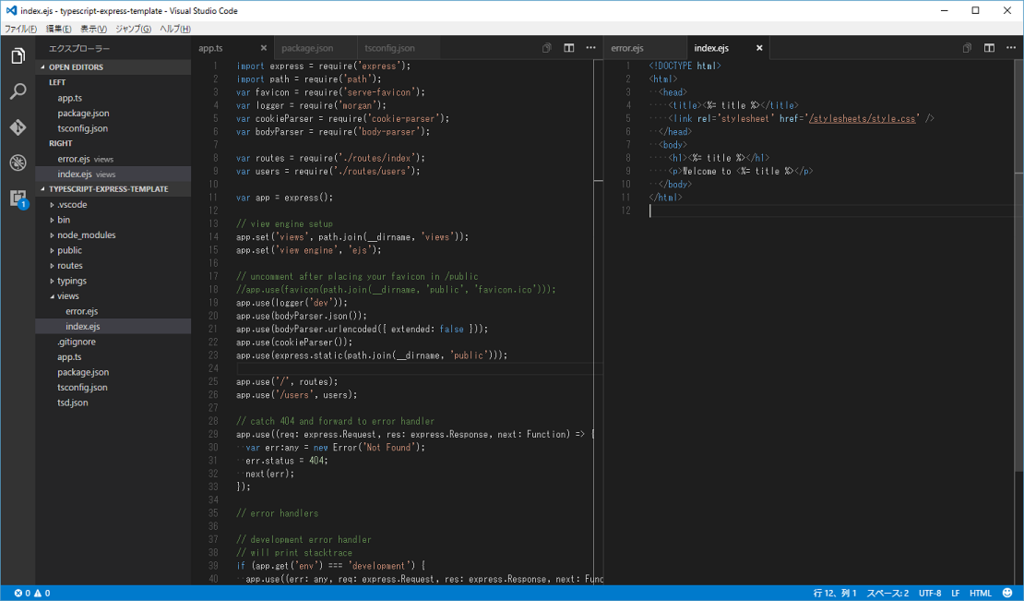Collapse the views folder

coord(113,296)
